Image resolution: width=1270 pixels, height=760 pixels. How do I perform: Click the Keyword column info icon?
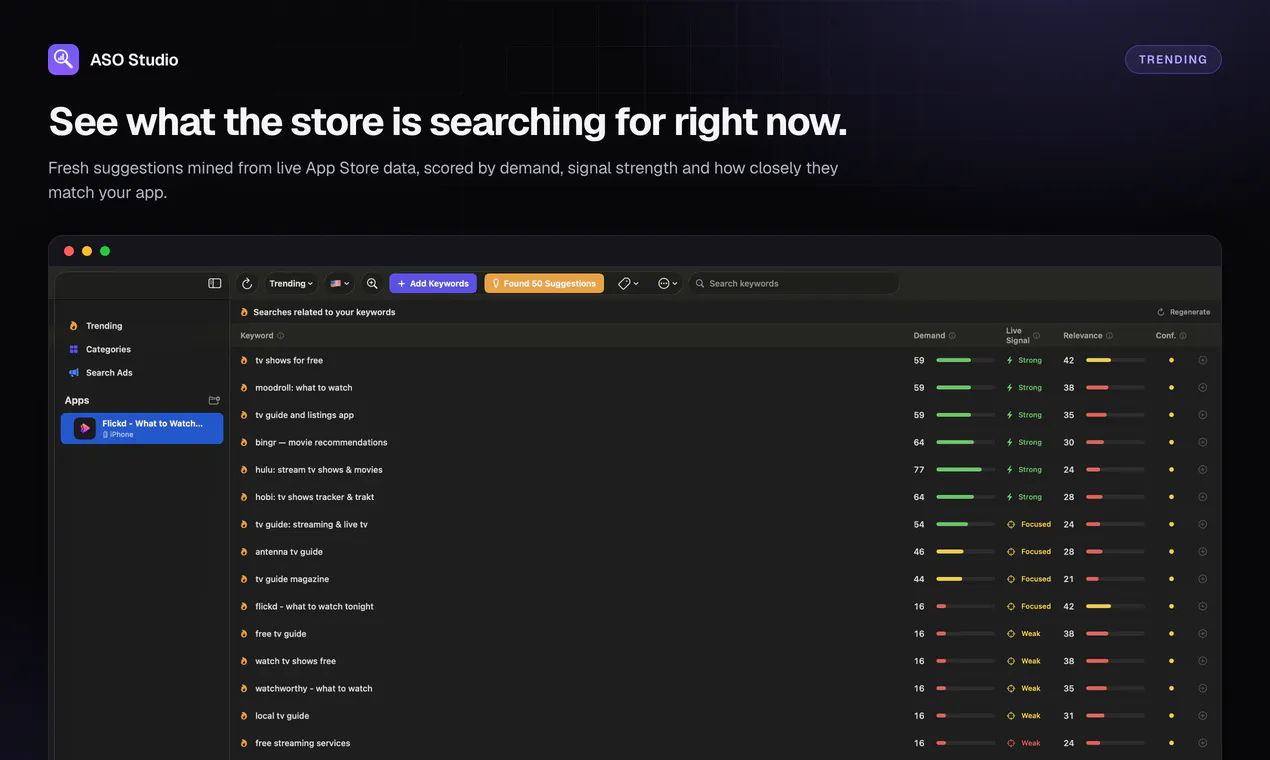point(280,336)
